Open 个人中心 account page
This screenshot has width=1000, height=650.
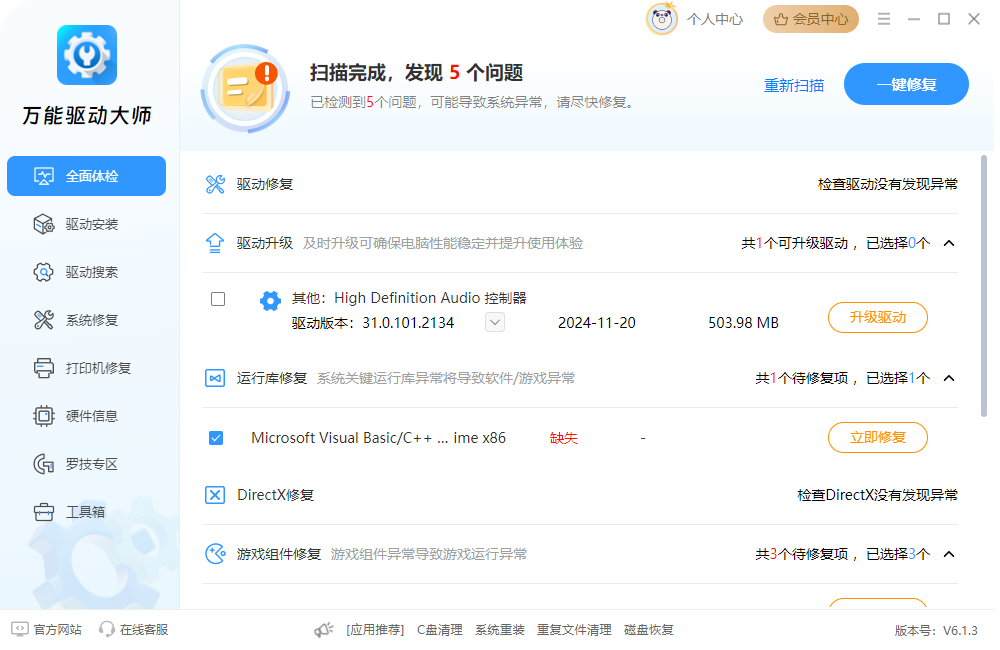[x=715, y=20]
